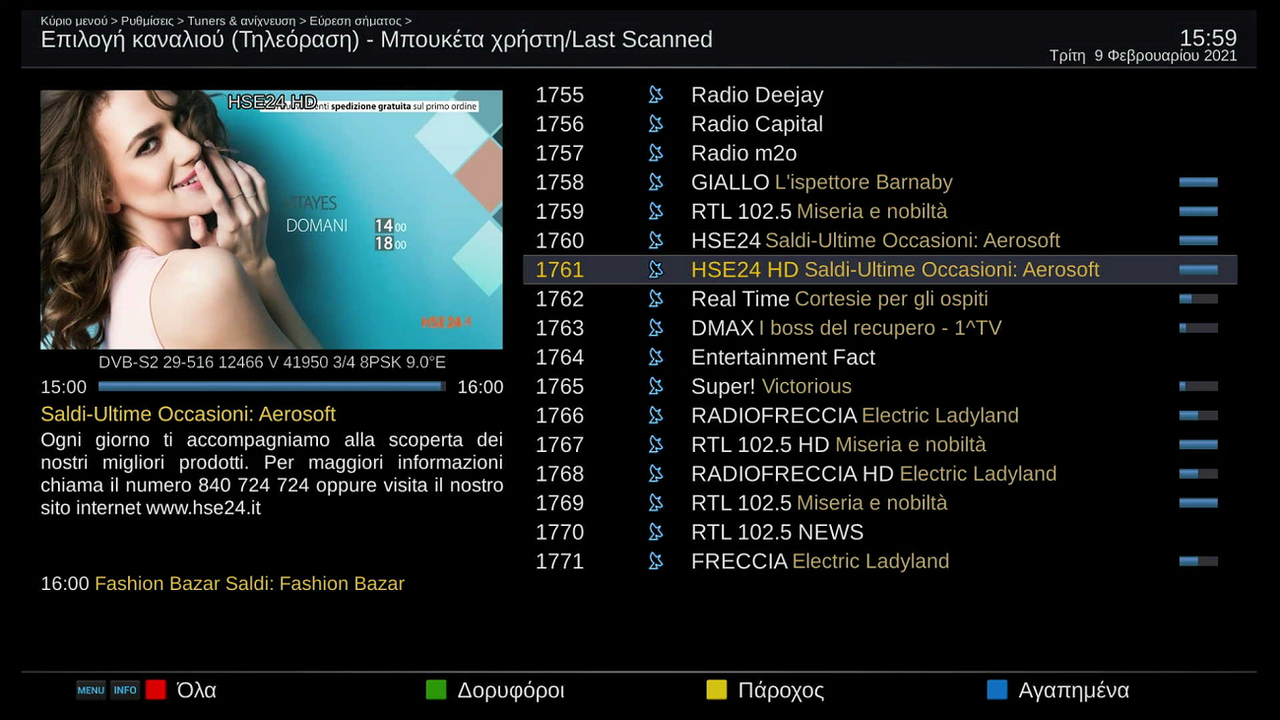Open the Πάροχος provider list
Screen dimensions: 1280x720
(765, 690)
